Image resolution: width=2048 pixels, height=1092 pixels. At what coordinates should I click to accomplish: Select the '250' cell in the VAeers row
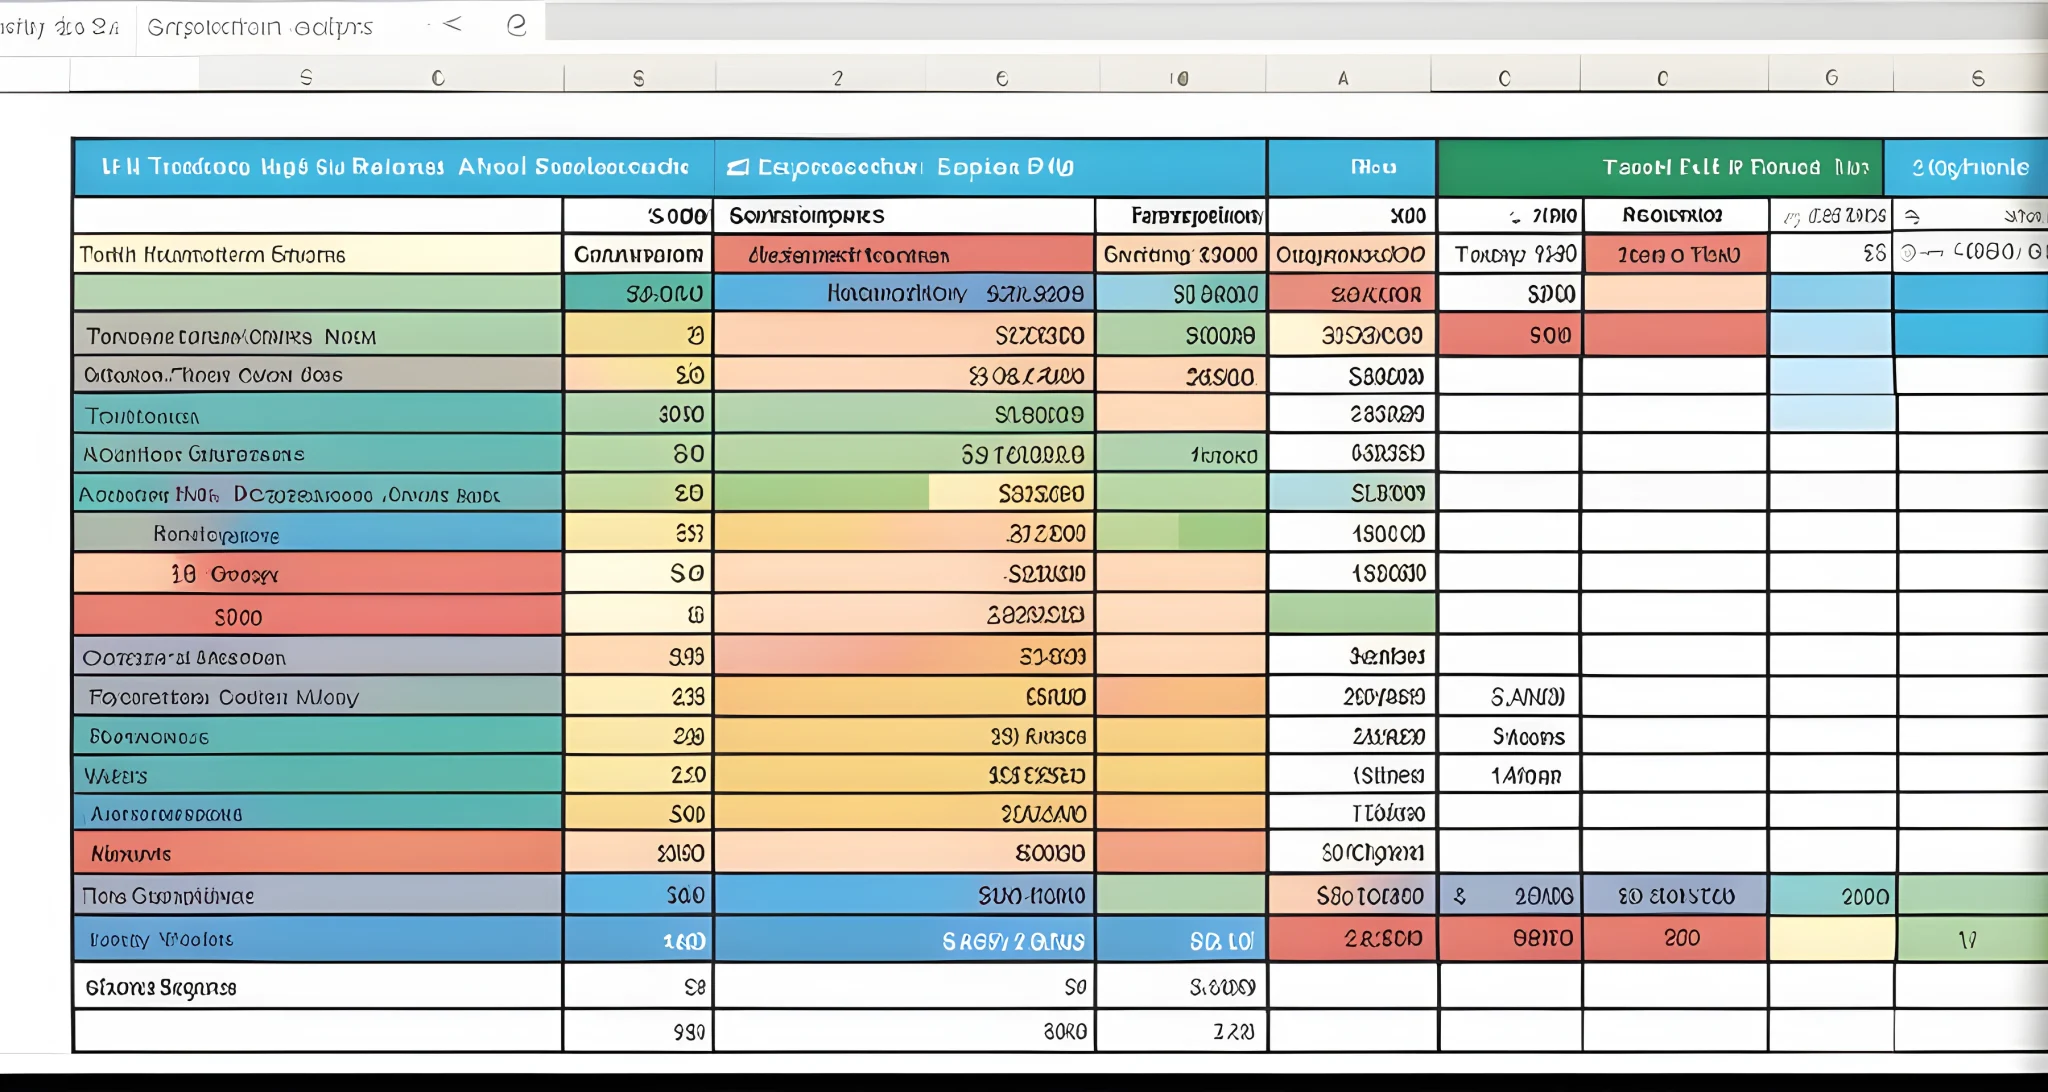[x=639, y=775]
